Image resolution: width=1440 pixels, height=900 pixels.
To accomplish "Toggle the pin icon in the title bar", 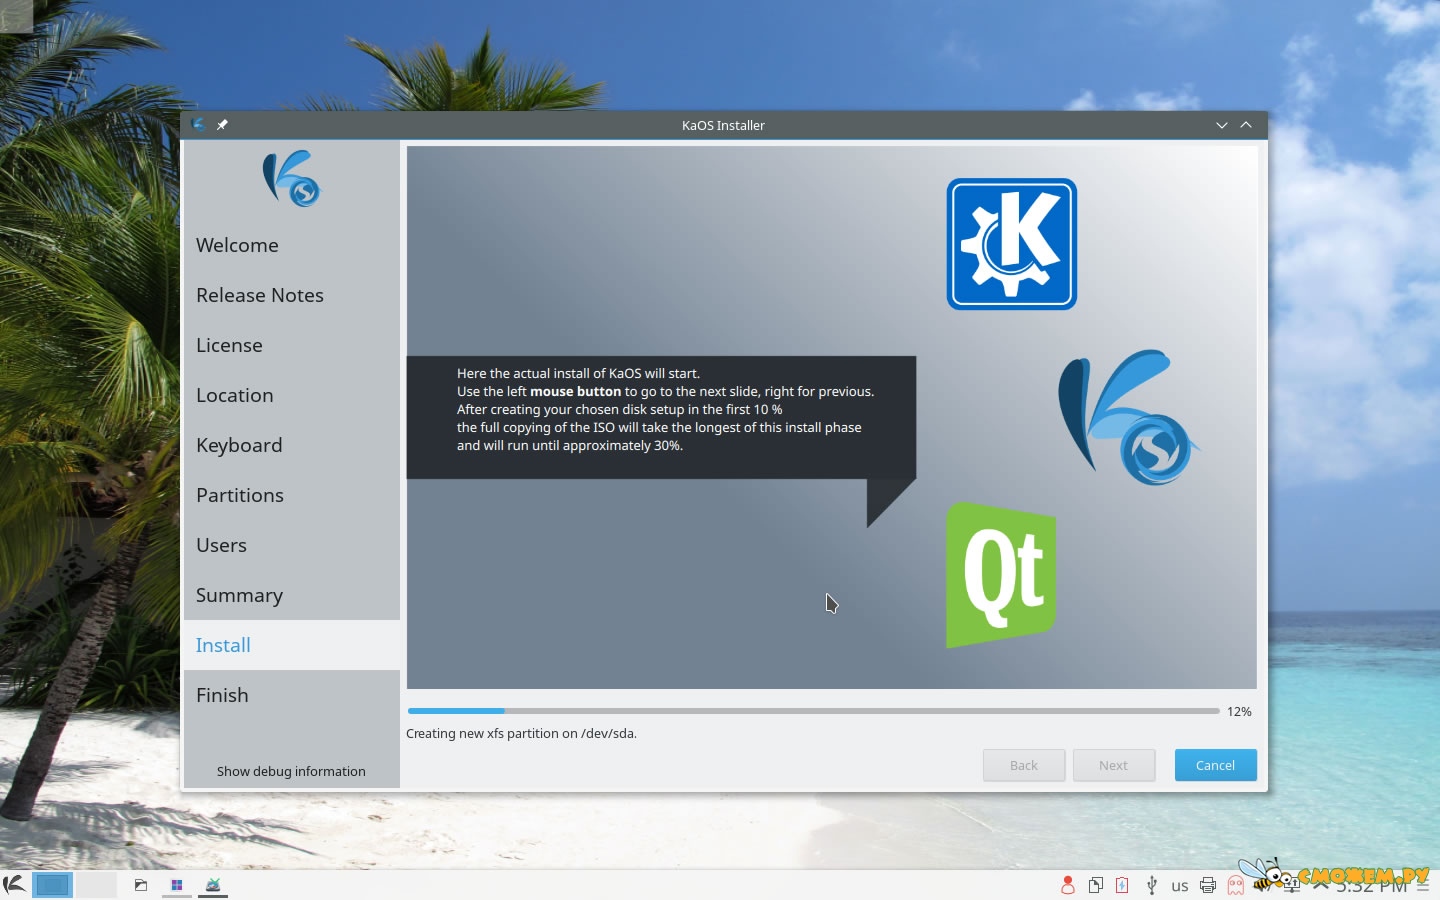I will [x=222, y=125].
